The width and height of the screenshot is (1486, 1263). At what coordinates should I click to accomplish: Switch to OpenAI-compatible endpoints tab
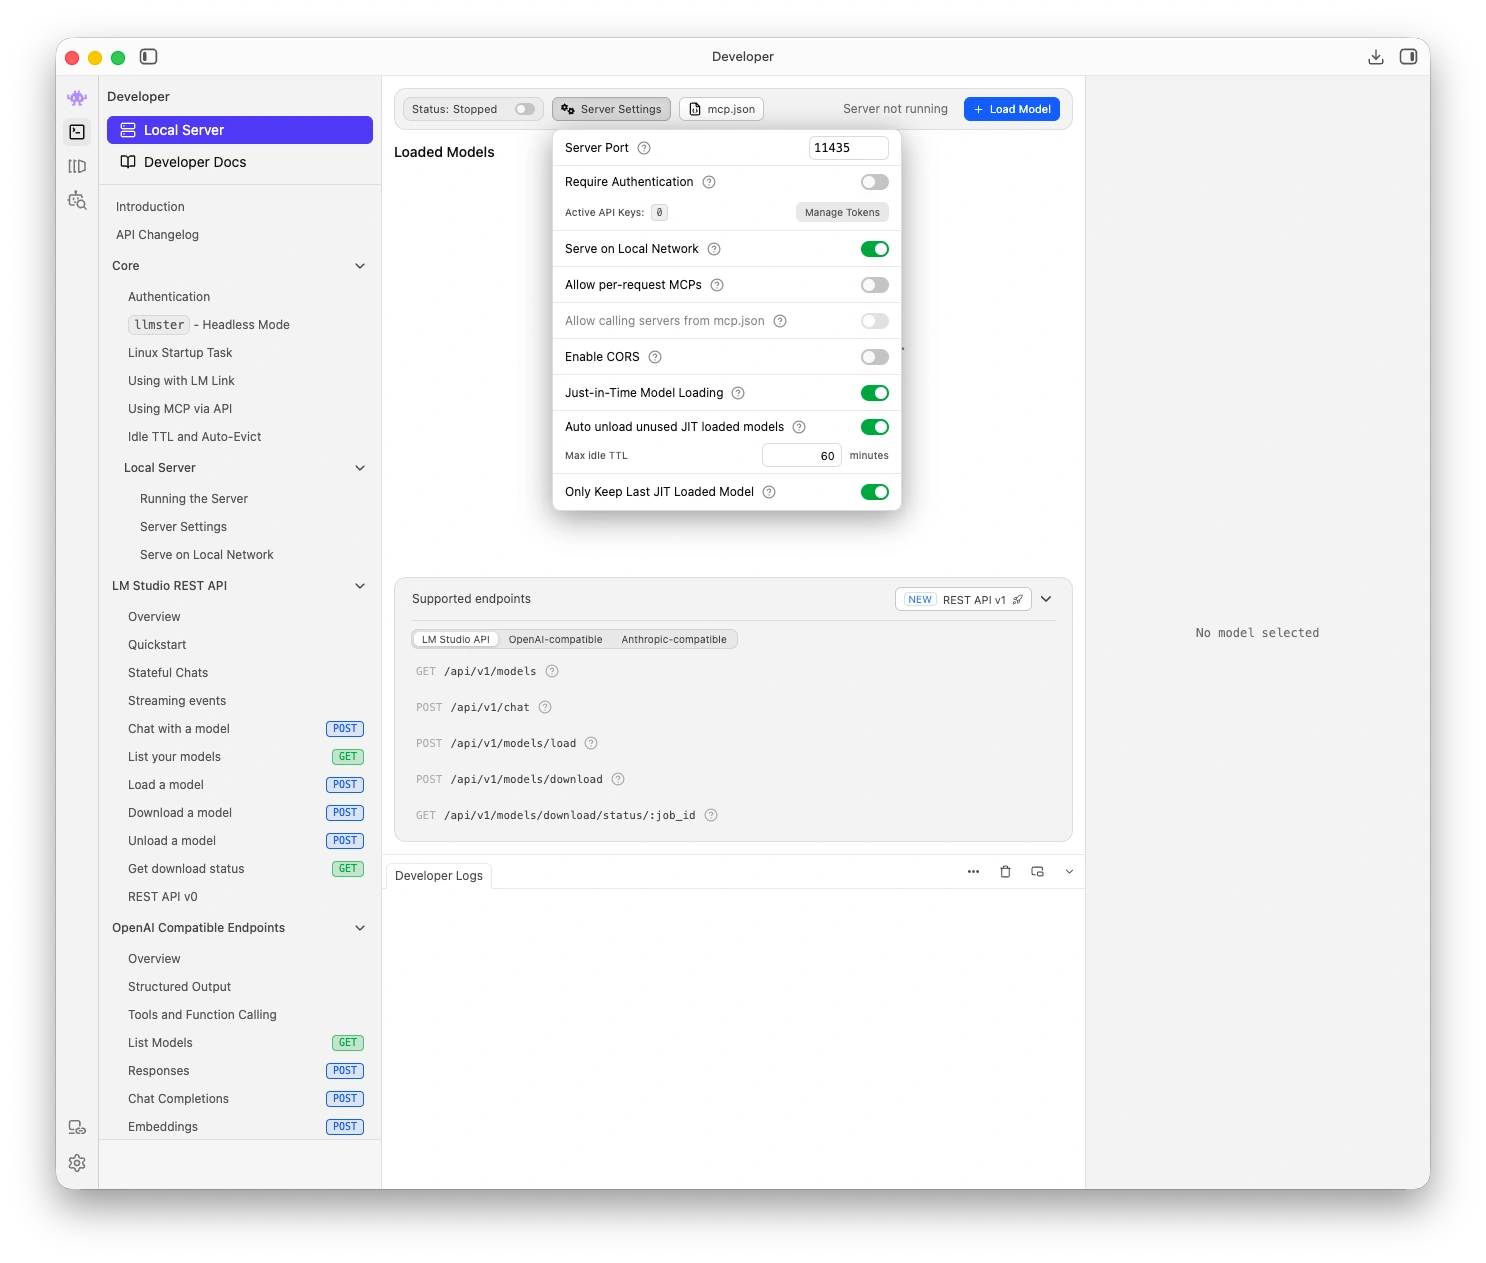pos(555,640)
